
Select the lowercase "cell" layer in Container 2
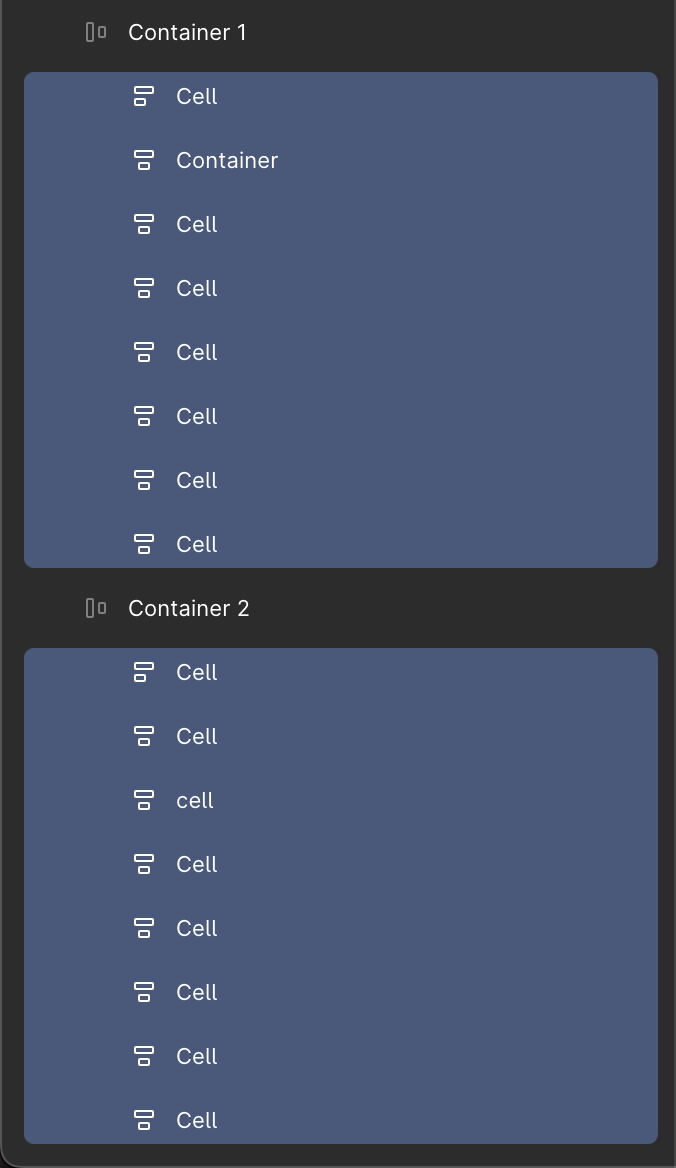tap(341, 800)
